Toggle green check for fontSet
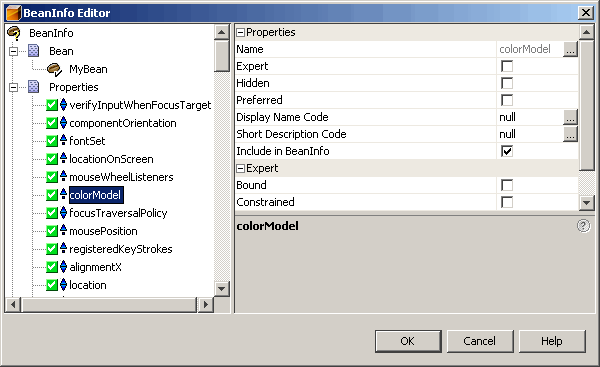The height and width of the screenshot is (367, 600). [x=52, y=141]
